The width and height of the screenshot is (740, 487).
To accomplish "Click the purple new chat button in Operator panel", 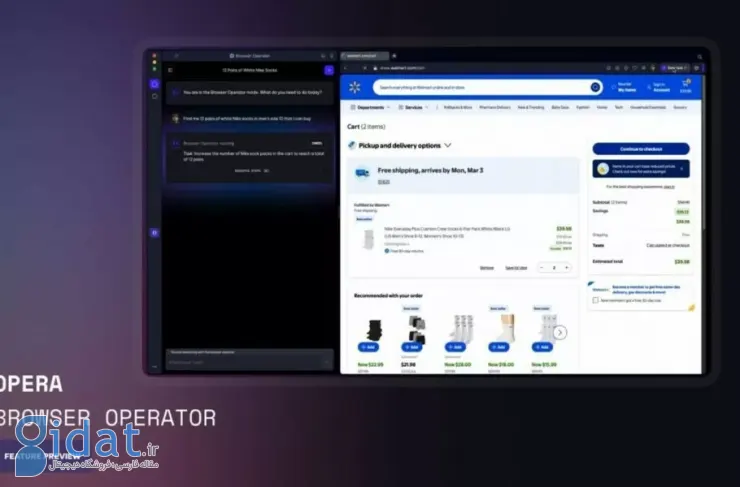I will click(x=329, y=70).
